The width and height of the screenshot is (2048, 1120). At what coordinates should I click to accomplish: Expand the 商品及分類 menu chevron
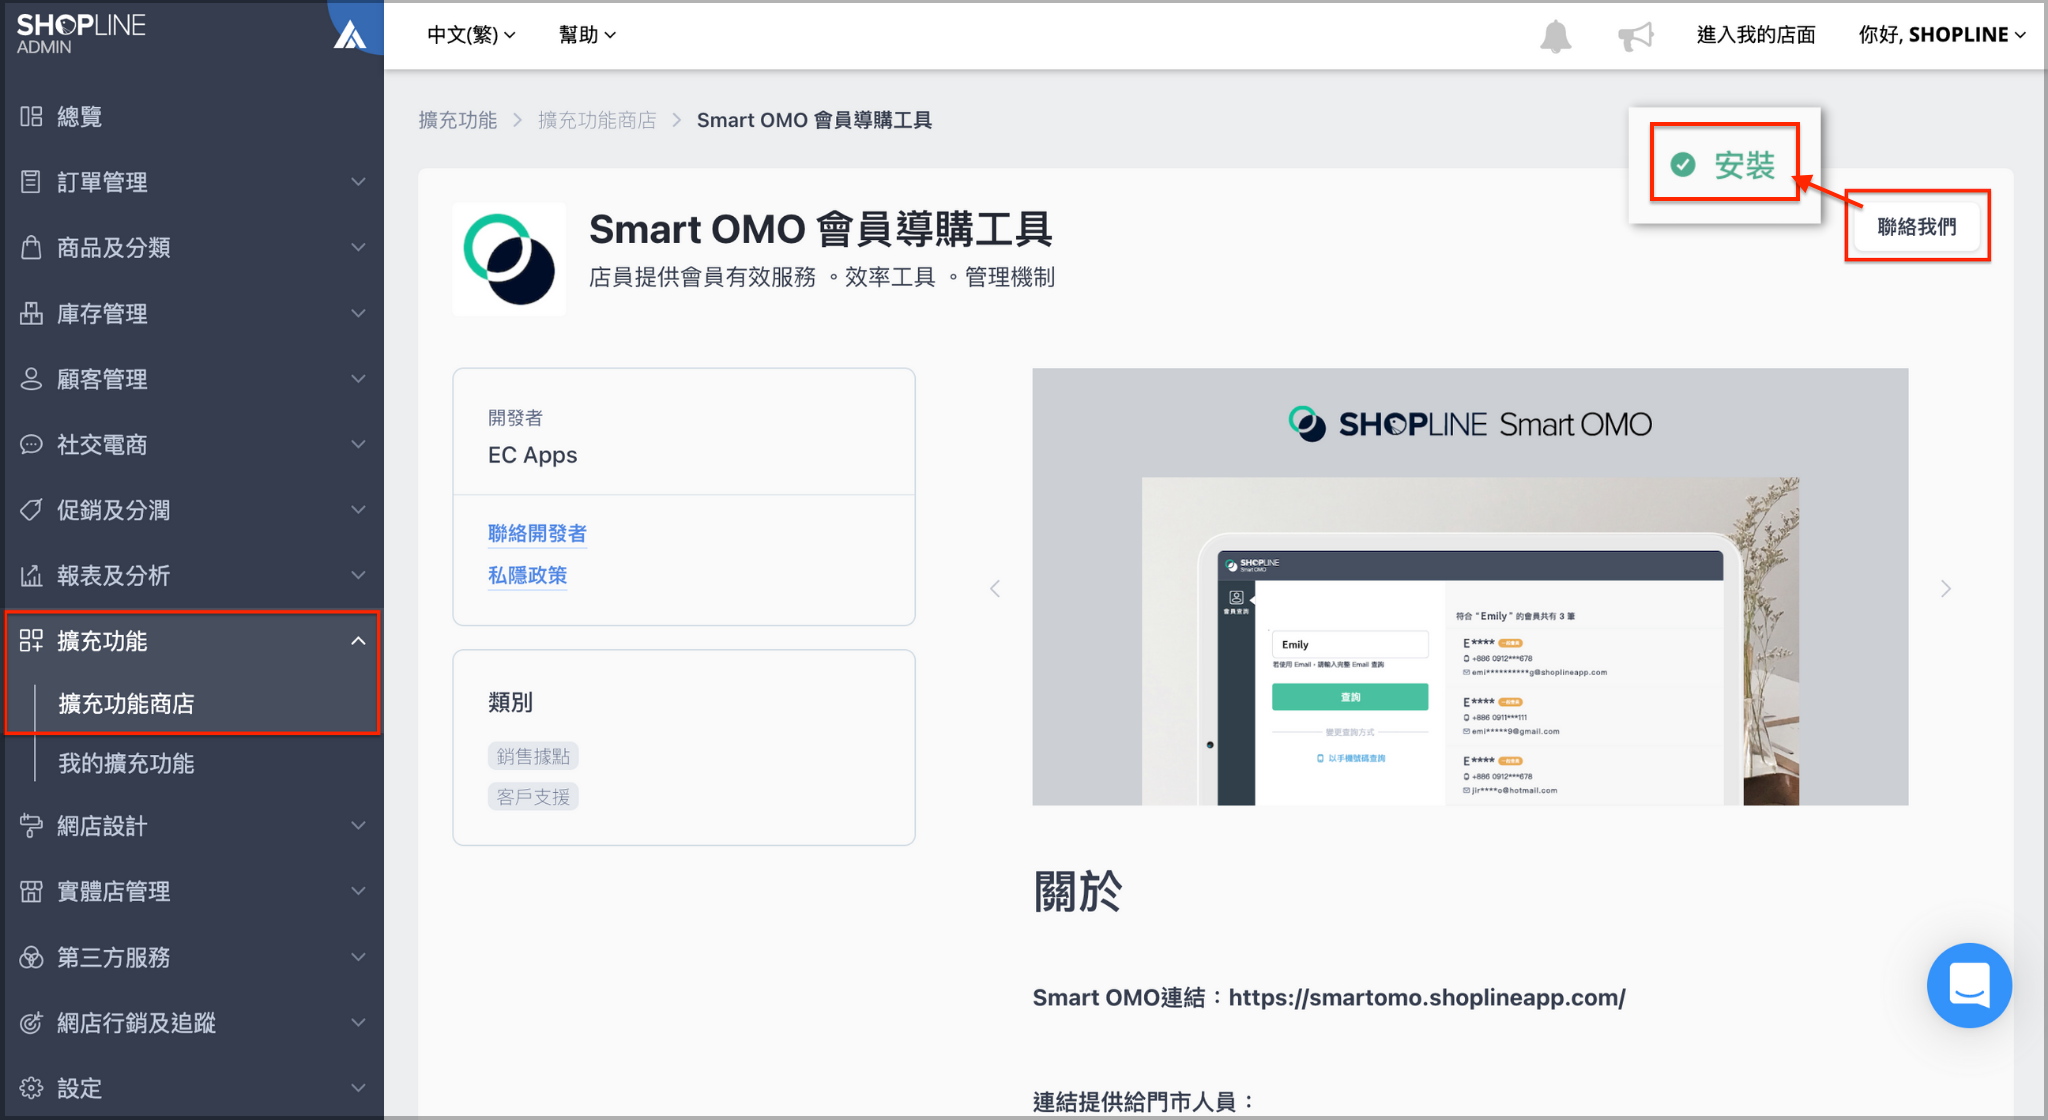[x=358, y=247]
